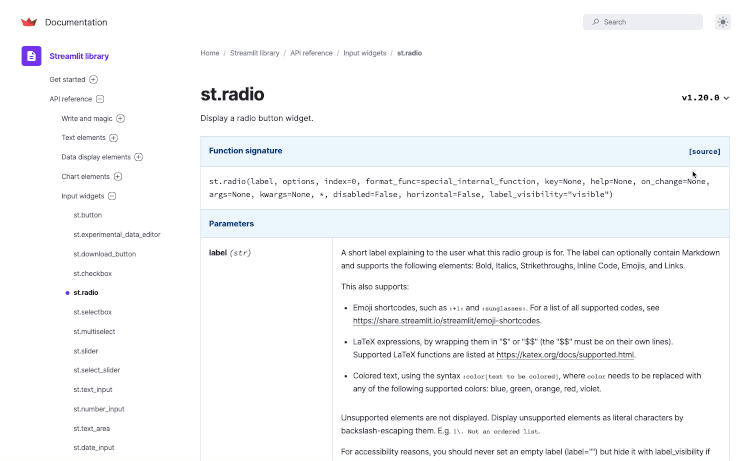
Task: Click the API reference label
Action: click(71, 99)
